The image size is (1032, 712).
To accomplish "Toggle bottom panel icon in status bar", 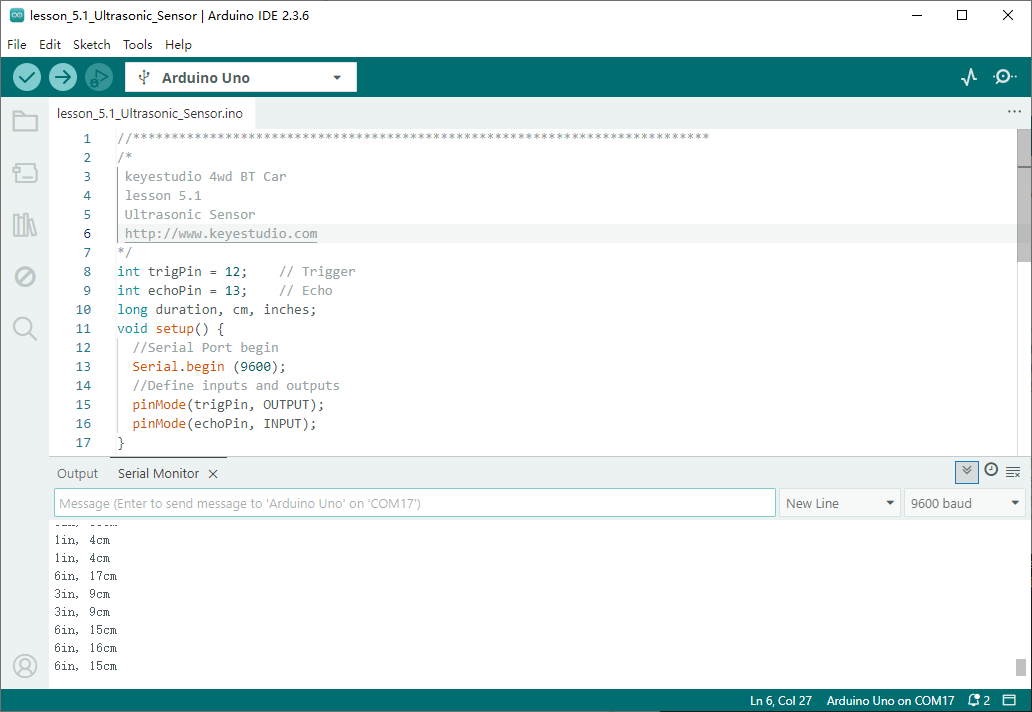I will pyautogui.click(x=1009, y=699).
